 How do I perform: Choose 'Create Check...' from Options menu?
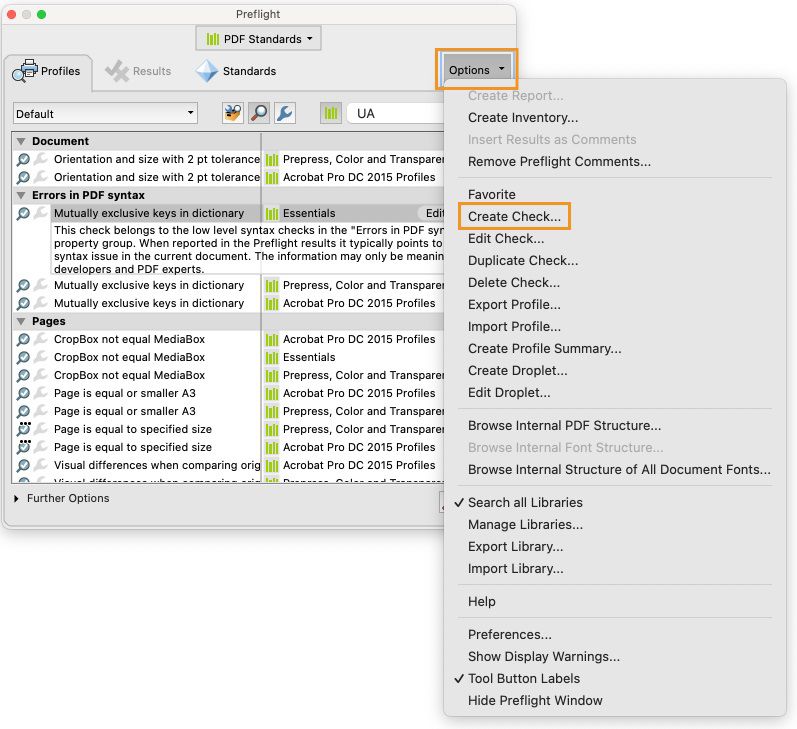514,217
